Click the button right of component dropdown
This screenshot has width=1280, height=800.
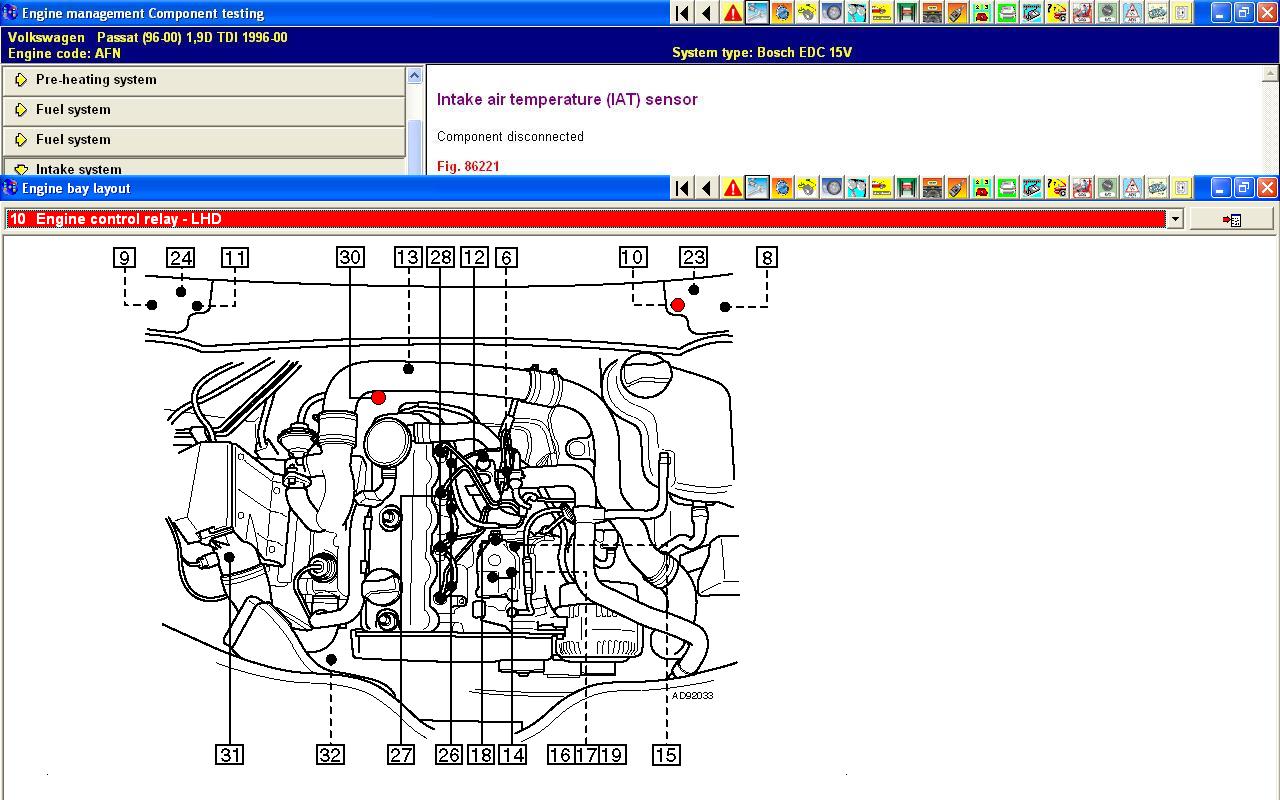point(1232,219)
